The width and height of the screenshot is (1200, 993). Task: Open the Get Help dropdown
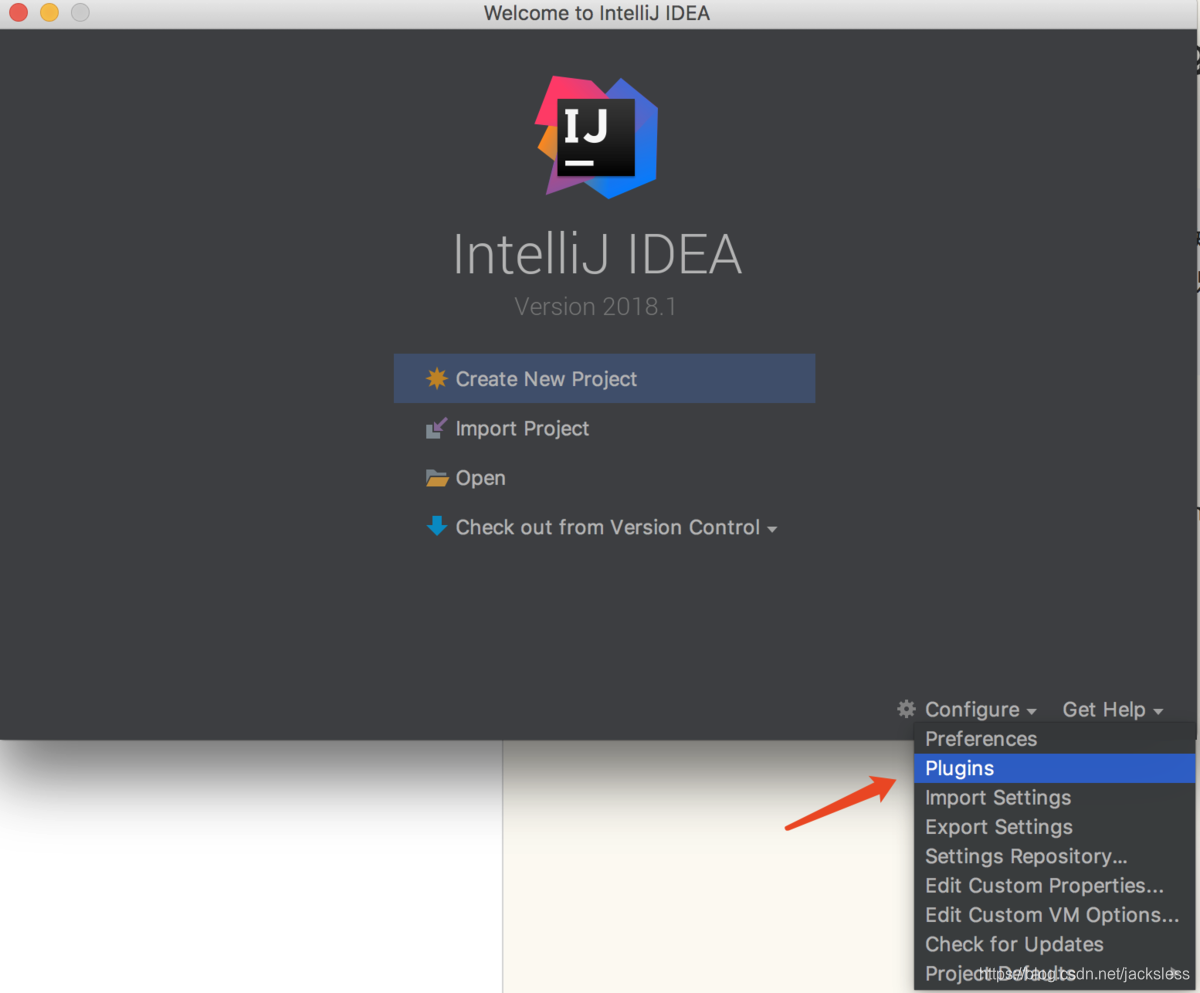point(1112,710)
